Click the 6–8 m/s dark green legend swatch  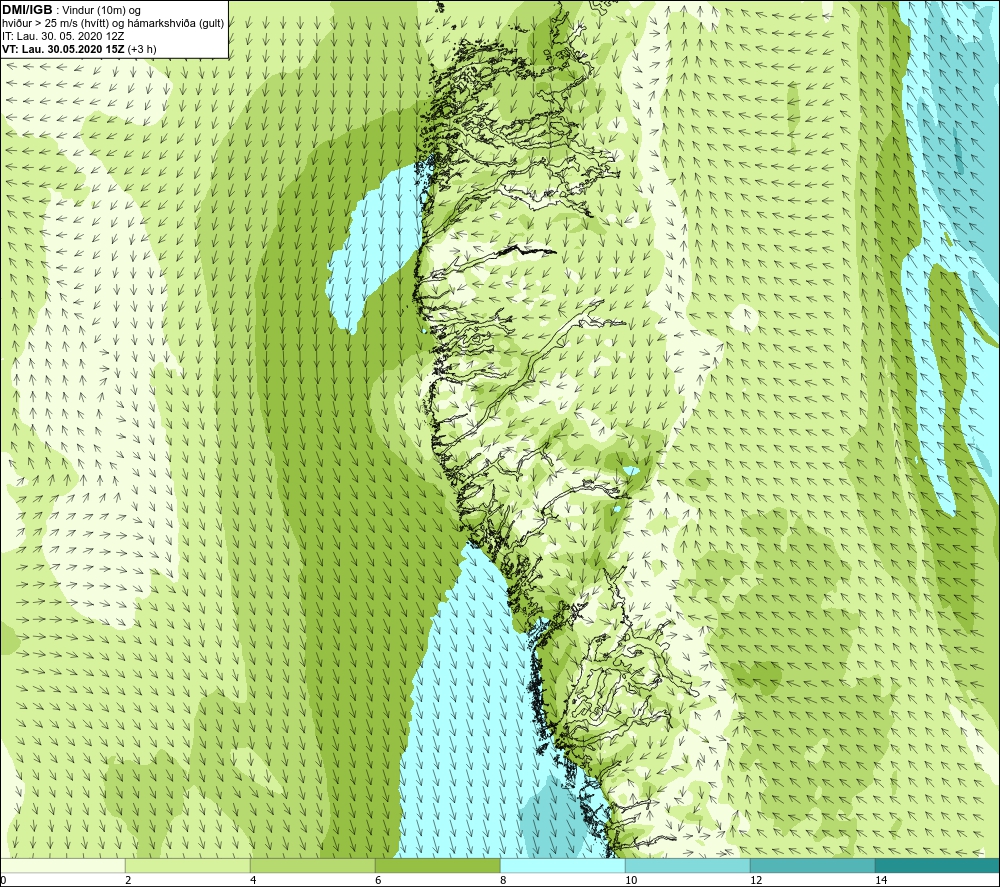[x=438, y=865]
